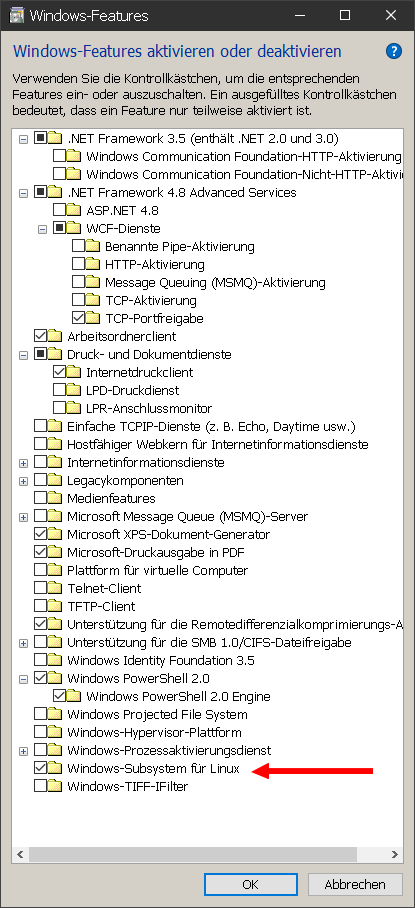Screen dimensions: 415x908
Task: Uncheck Windows-Subsystem für Linux checkbox
Action: point(41,768)
